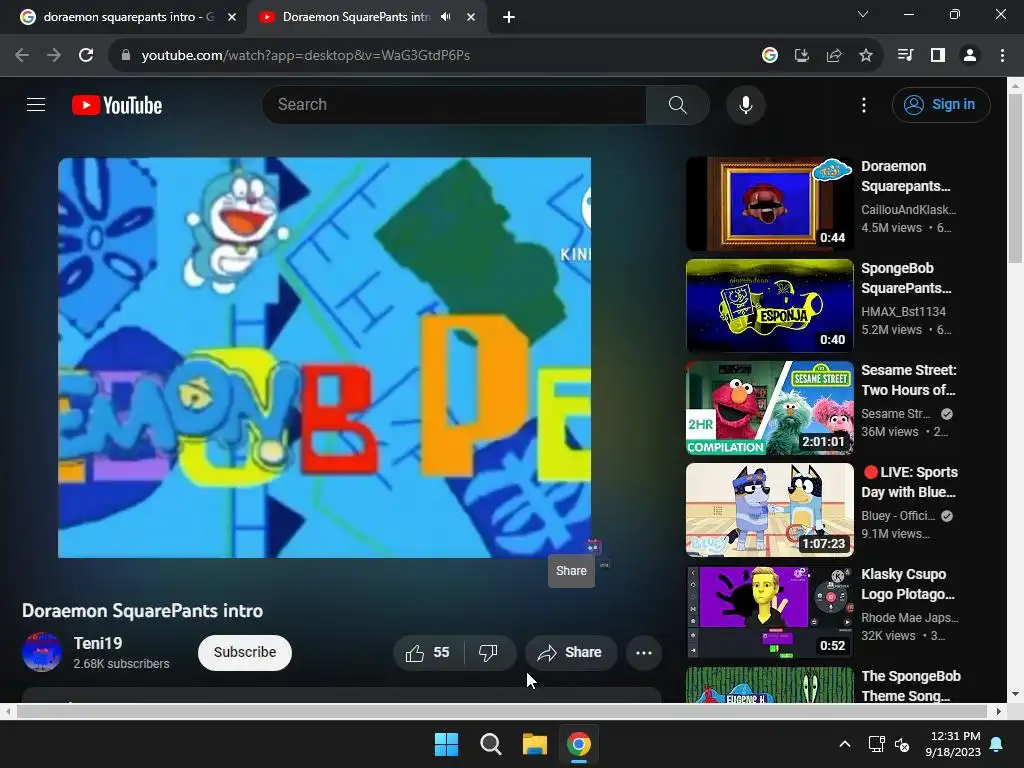Go forward in browser history
The width and height of the screenshot is (1024, 768).
point(54,56)
